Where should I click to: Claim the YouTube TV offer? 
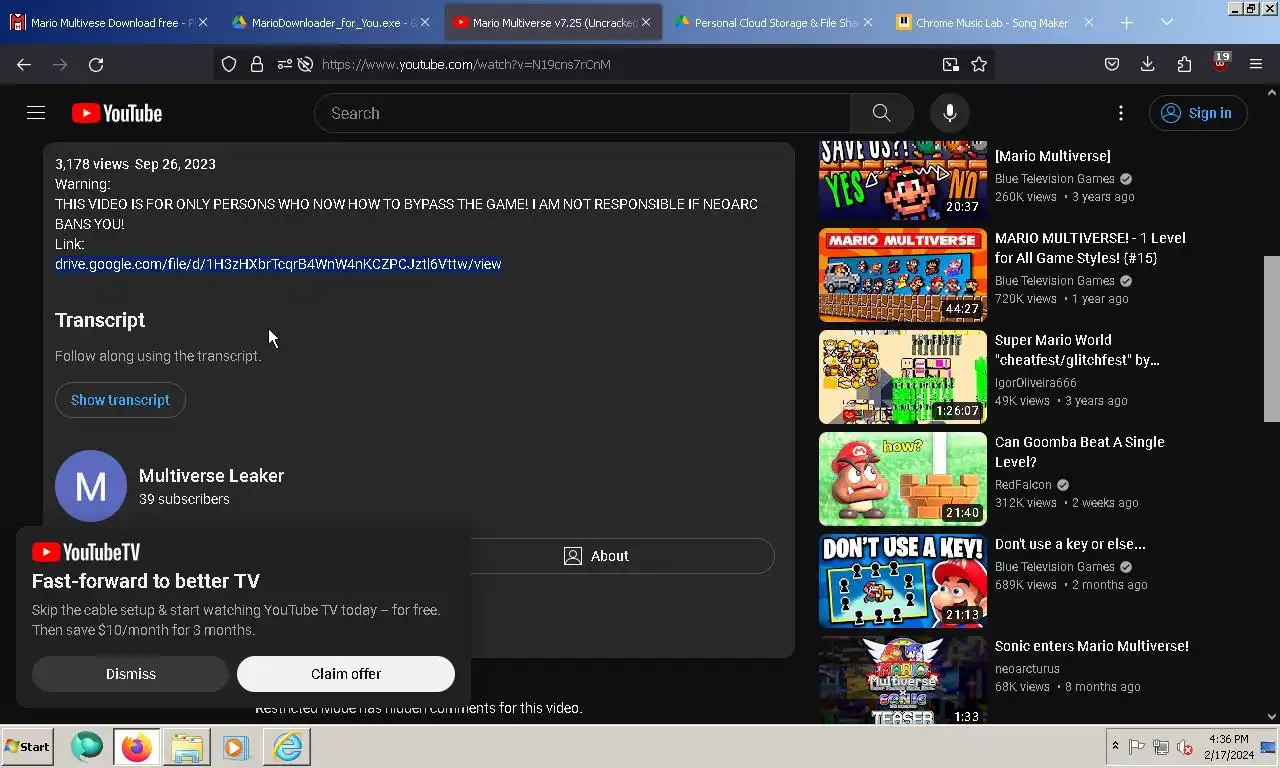[346, 674]
